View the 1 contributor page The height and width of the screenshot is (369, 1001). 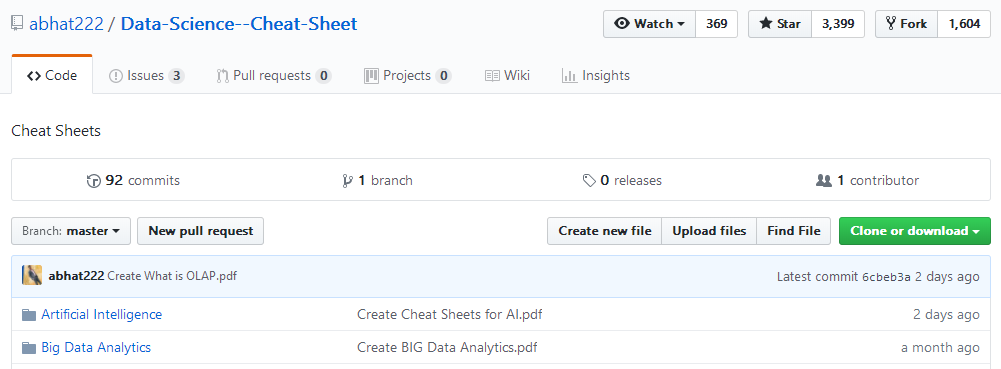pyautogui.click(x=868, y=181)
